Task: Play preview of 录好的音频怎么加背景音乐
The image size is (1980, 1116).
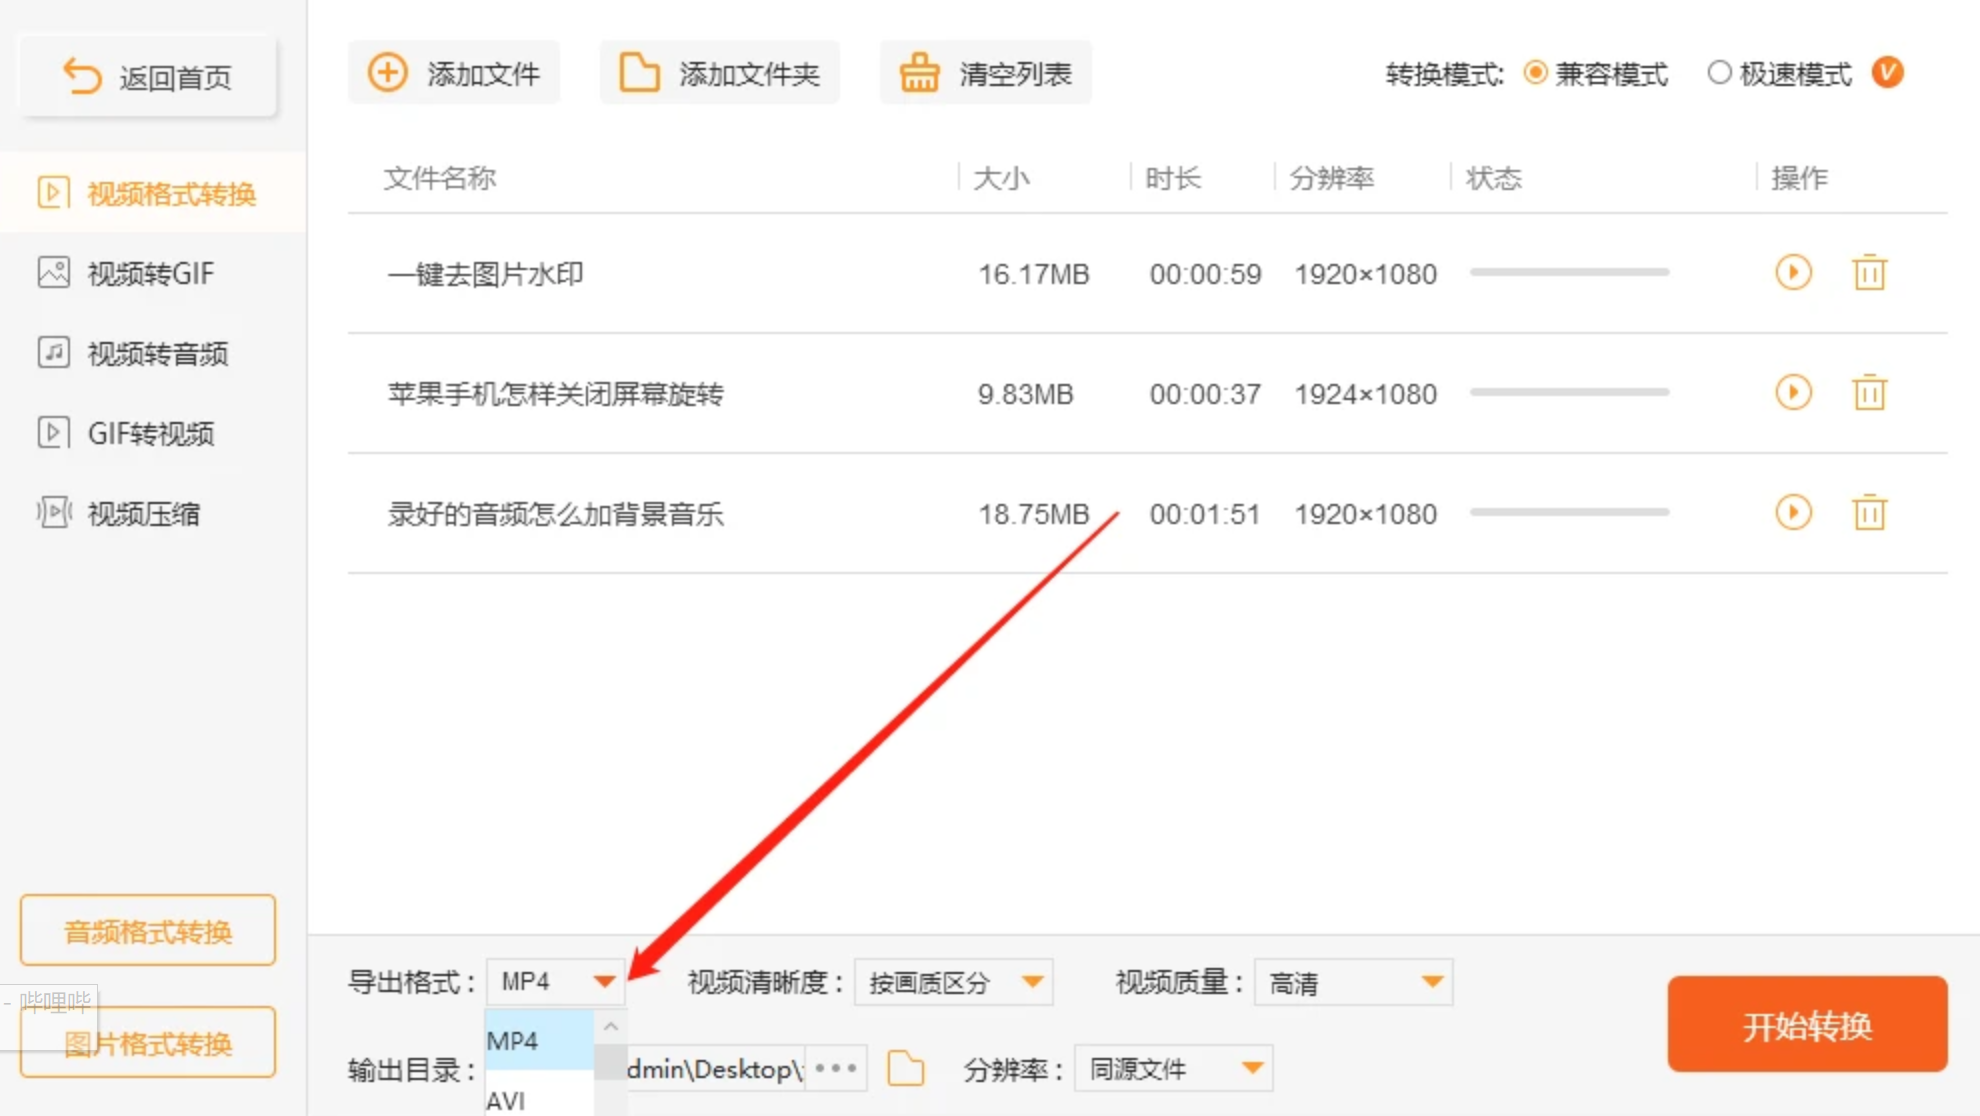Action: click(x=1793, y=512)
